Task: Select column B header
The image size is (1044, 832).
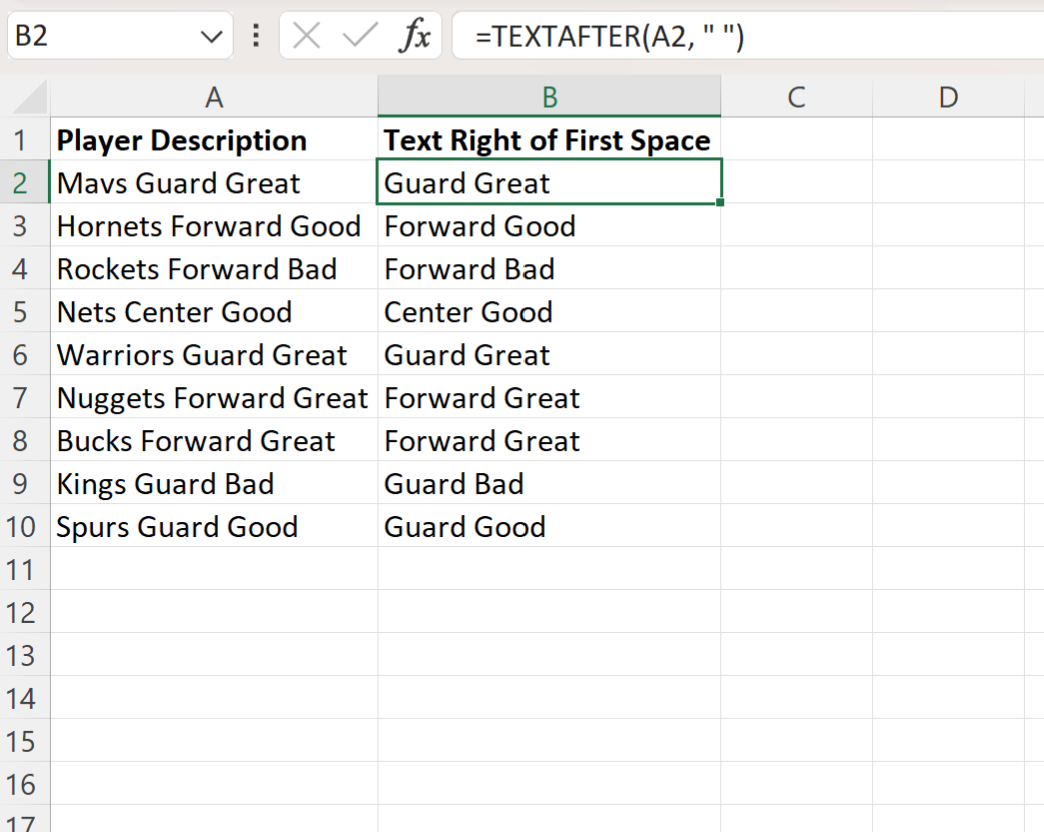Action: click(549, 96)
